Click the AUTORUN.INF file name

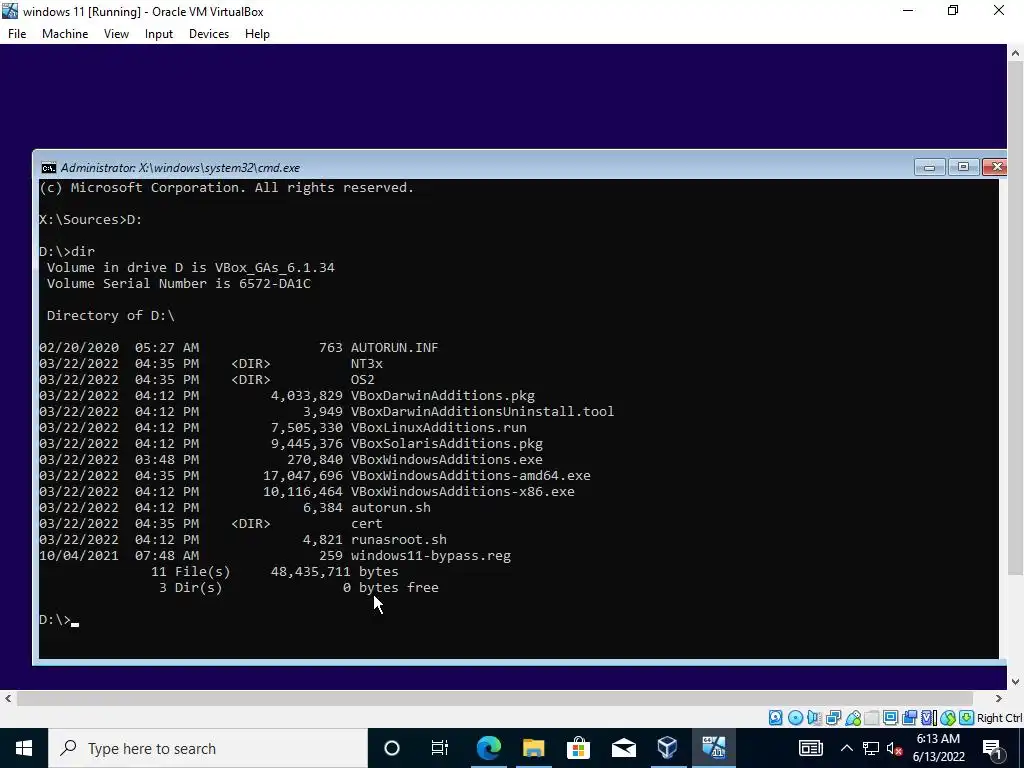coord(394,347)
